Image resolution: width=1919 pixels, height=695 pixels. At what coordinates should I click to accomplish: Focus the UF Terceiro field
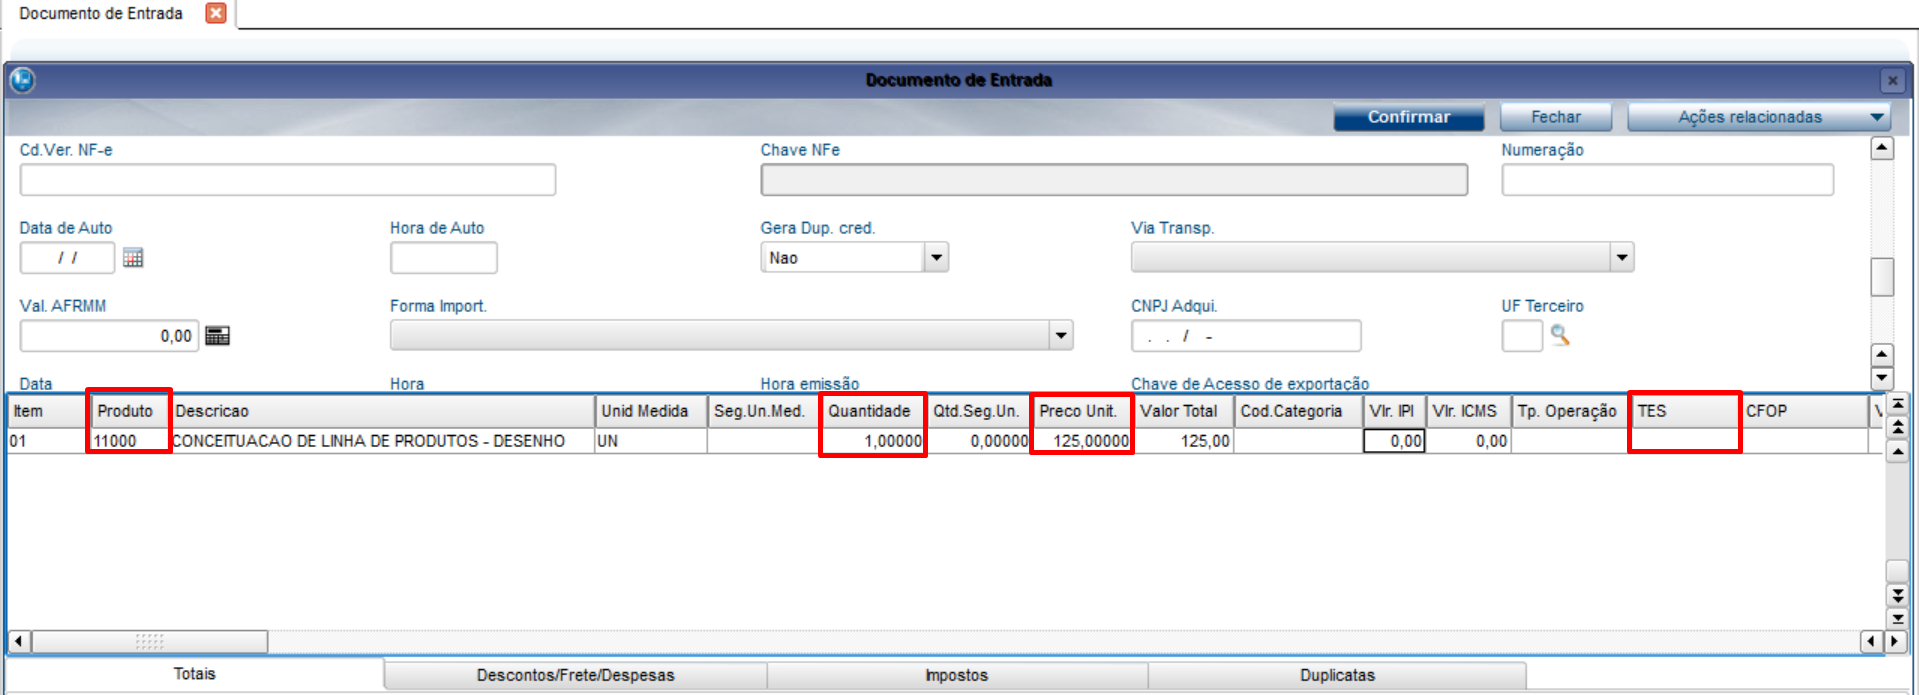click(x=1522, y=336)
